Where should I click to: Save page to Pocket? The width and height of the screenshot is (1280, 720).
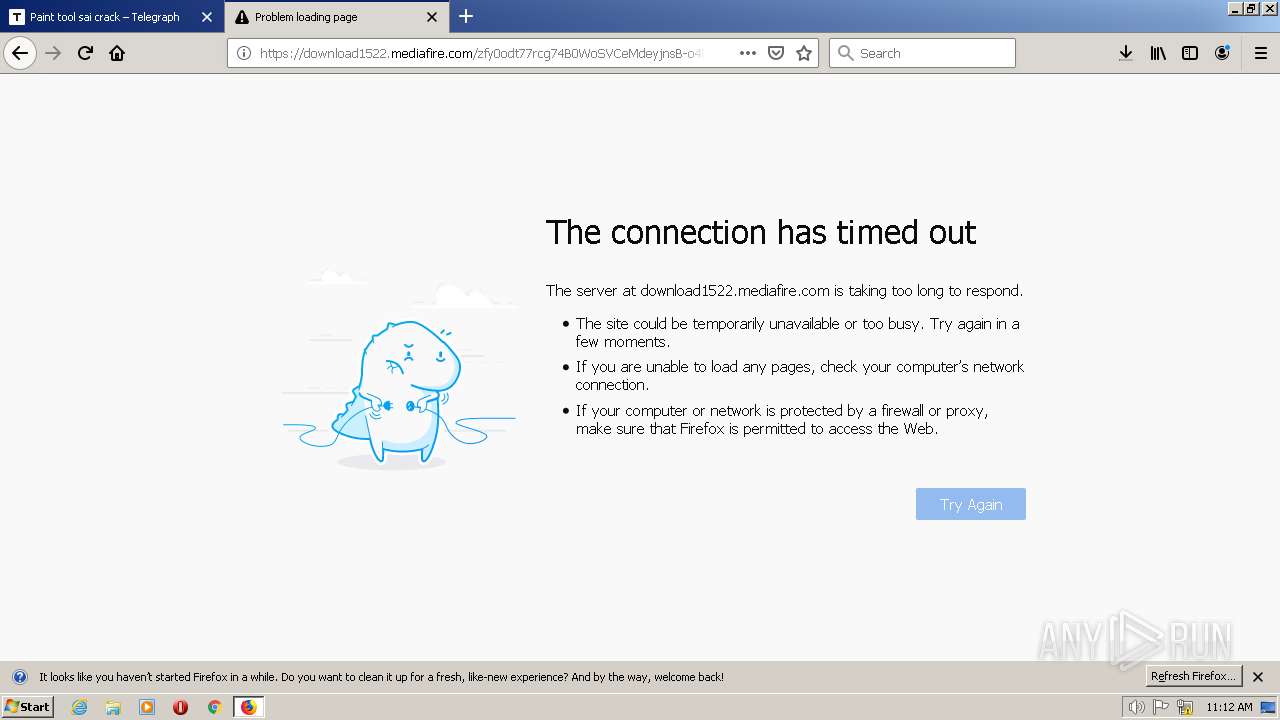pos(776,53)
